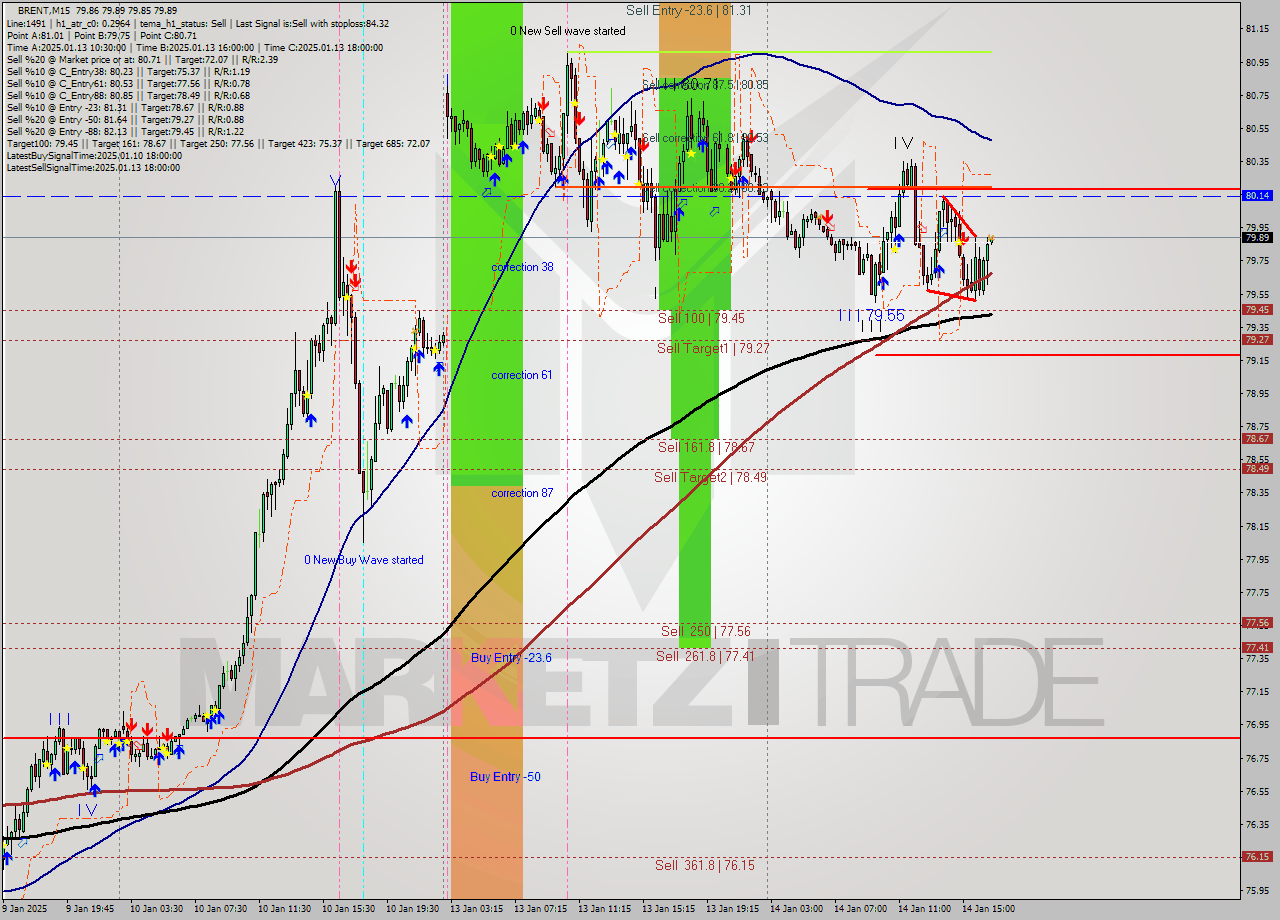Click the red 78.49 price axis tag

click(x=1257, y=469)
